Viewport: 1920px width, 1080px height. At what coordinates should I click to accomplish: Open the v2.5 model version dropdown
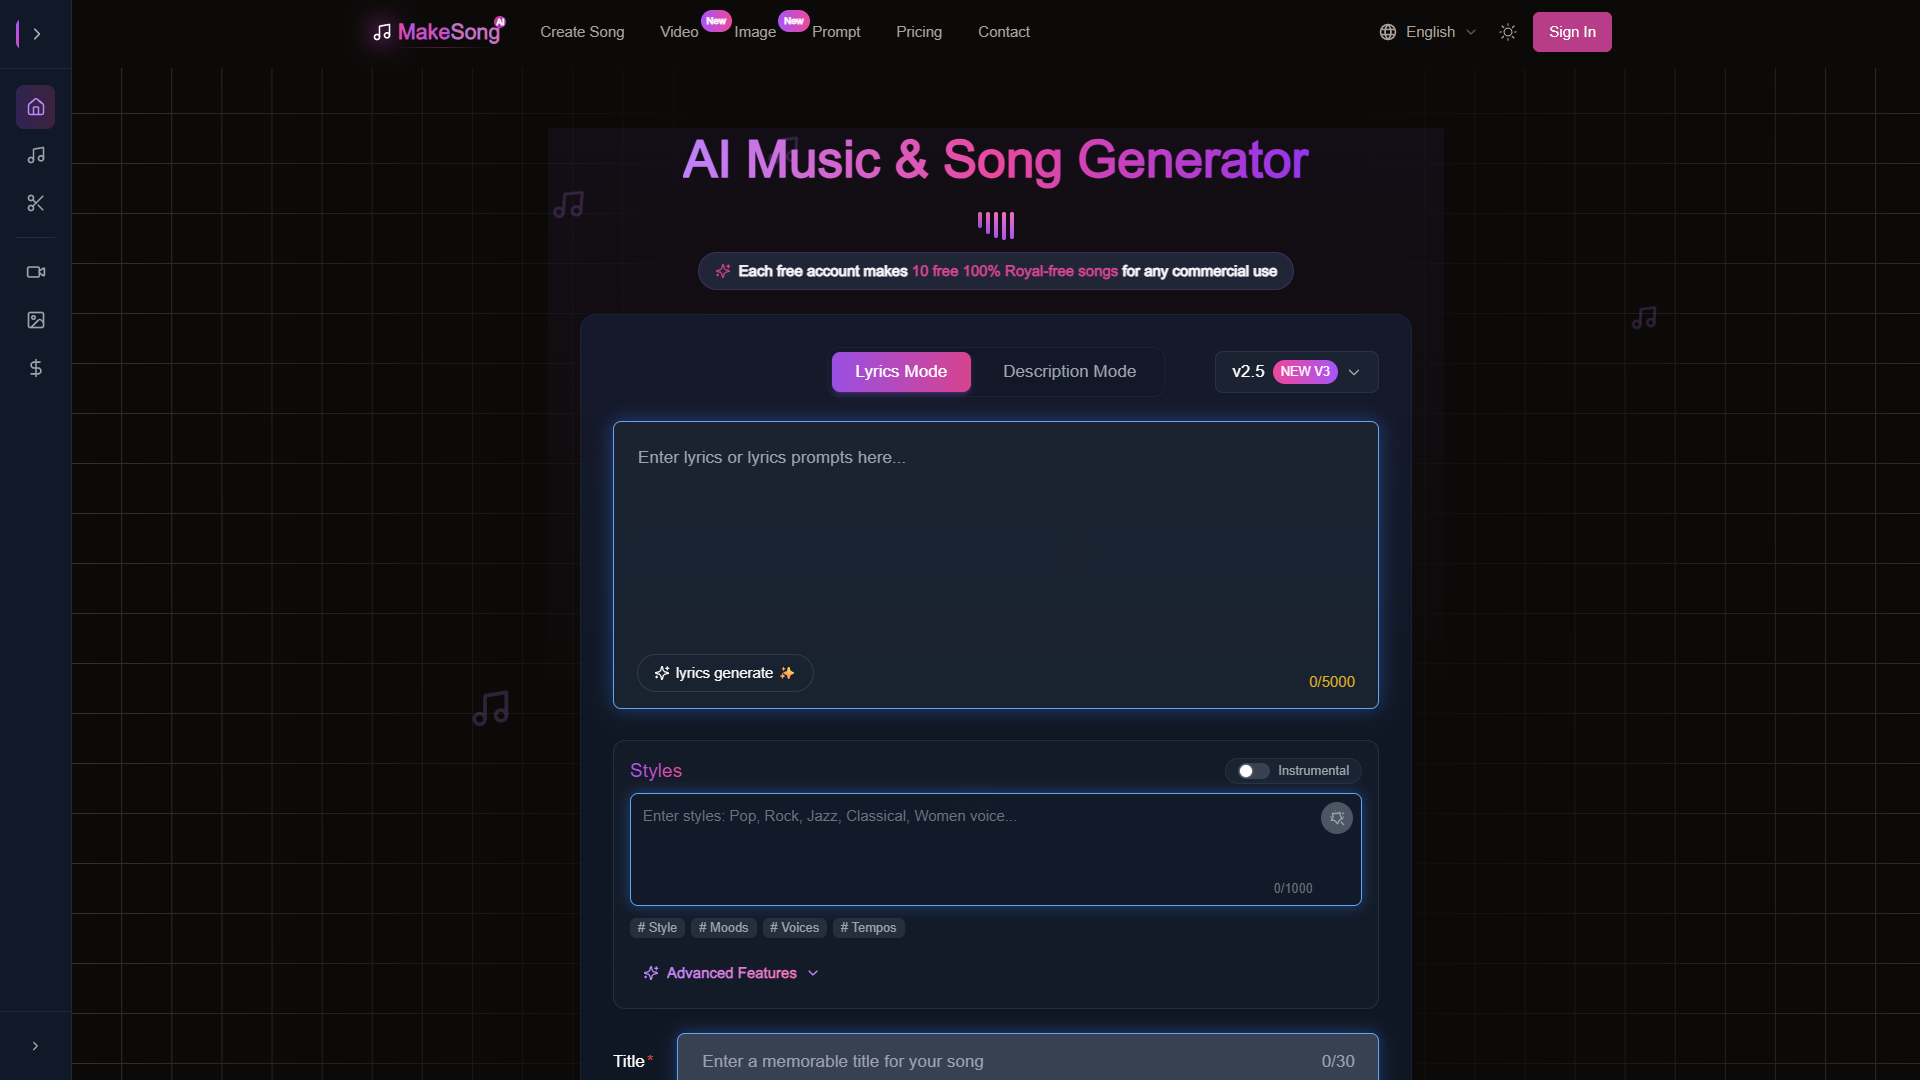click(1296, 372)
